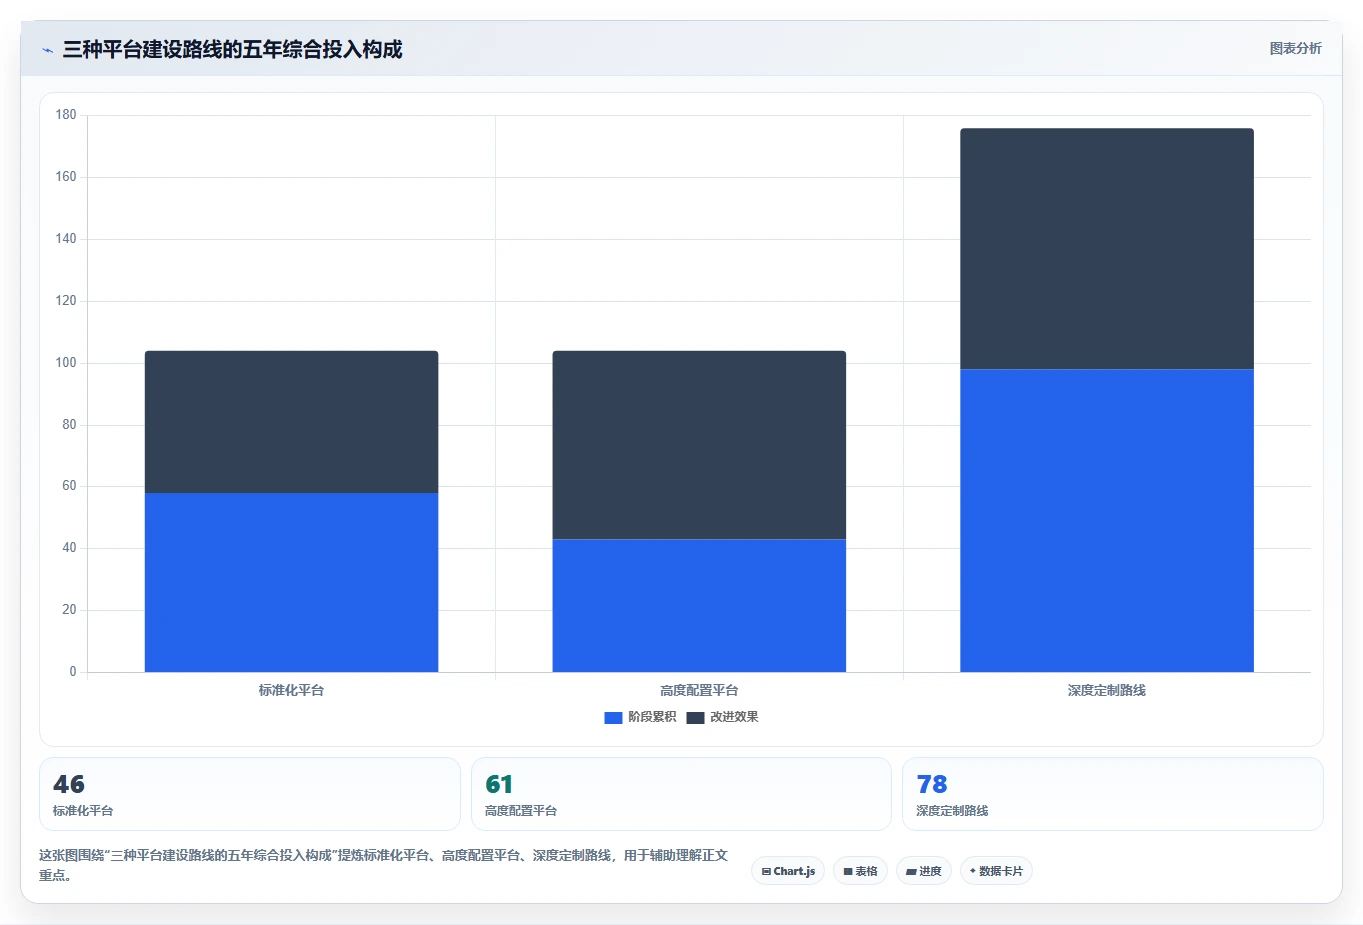Click the blue segment of the 标准化平台 bar

tap(291, 582)
